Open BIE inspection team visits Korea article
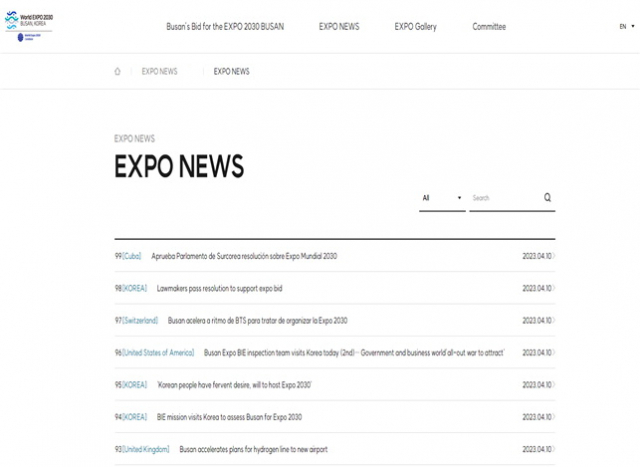This screenshot has width=640, height=467. [x=354, y=353]
